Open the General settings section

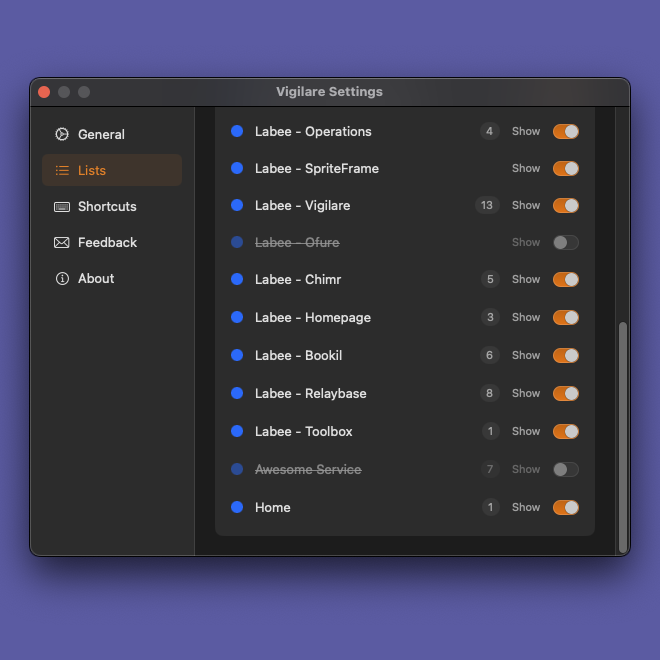click(112, 134)
